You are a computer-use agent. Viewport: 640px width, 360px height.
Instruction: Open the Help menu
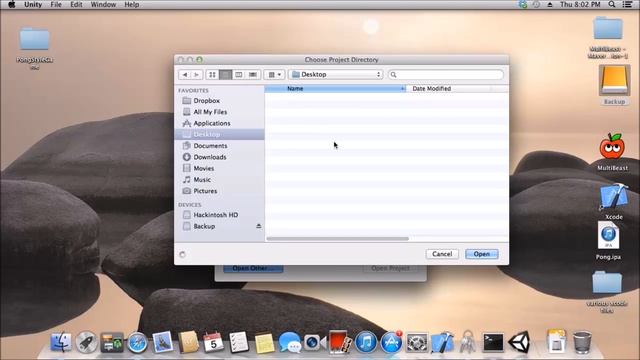[x=131, y=4]
